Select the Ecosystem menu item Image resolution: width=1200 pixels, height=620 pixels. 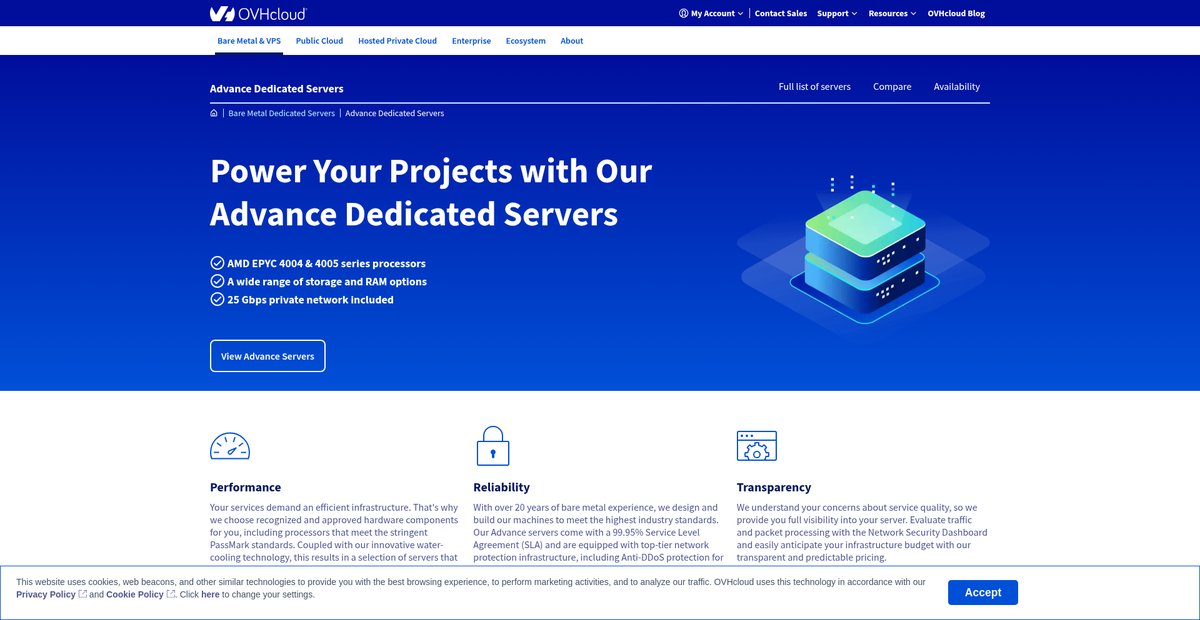point(526,41)
